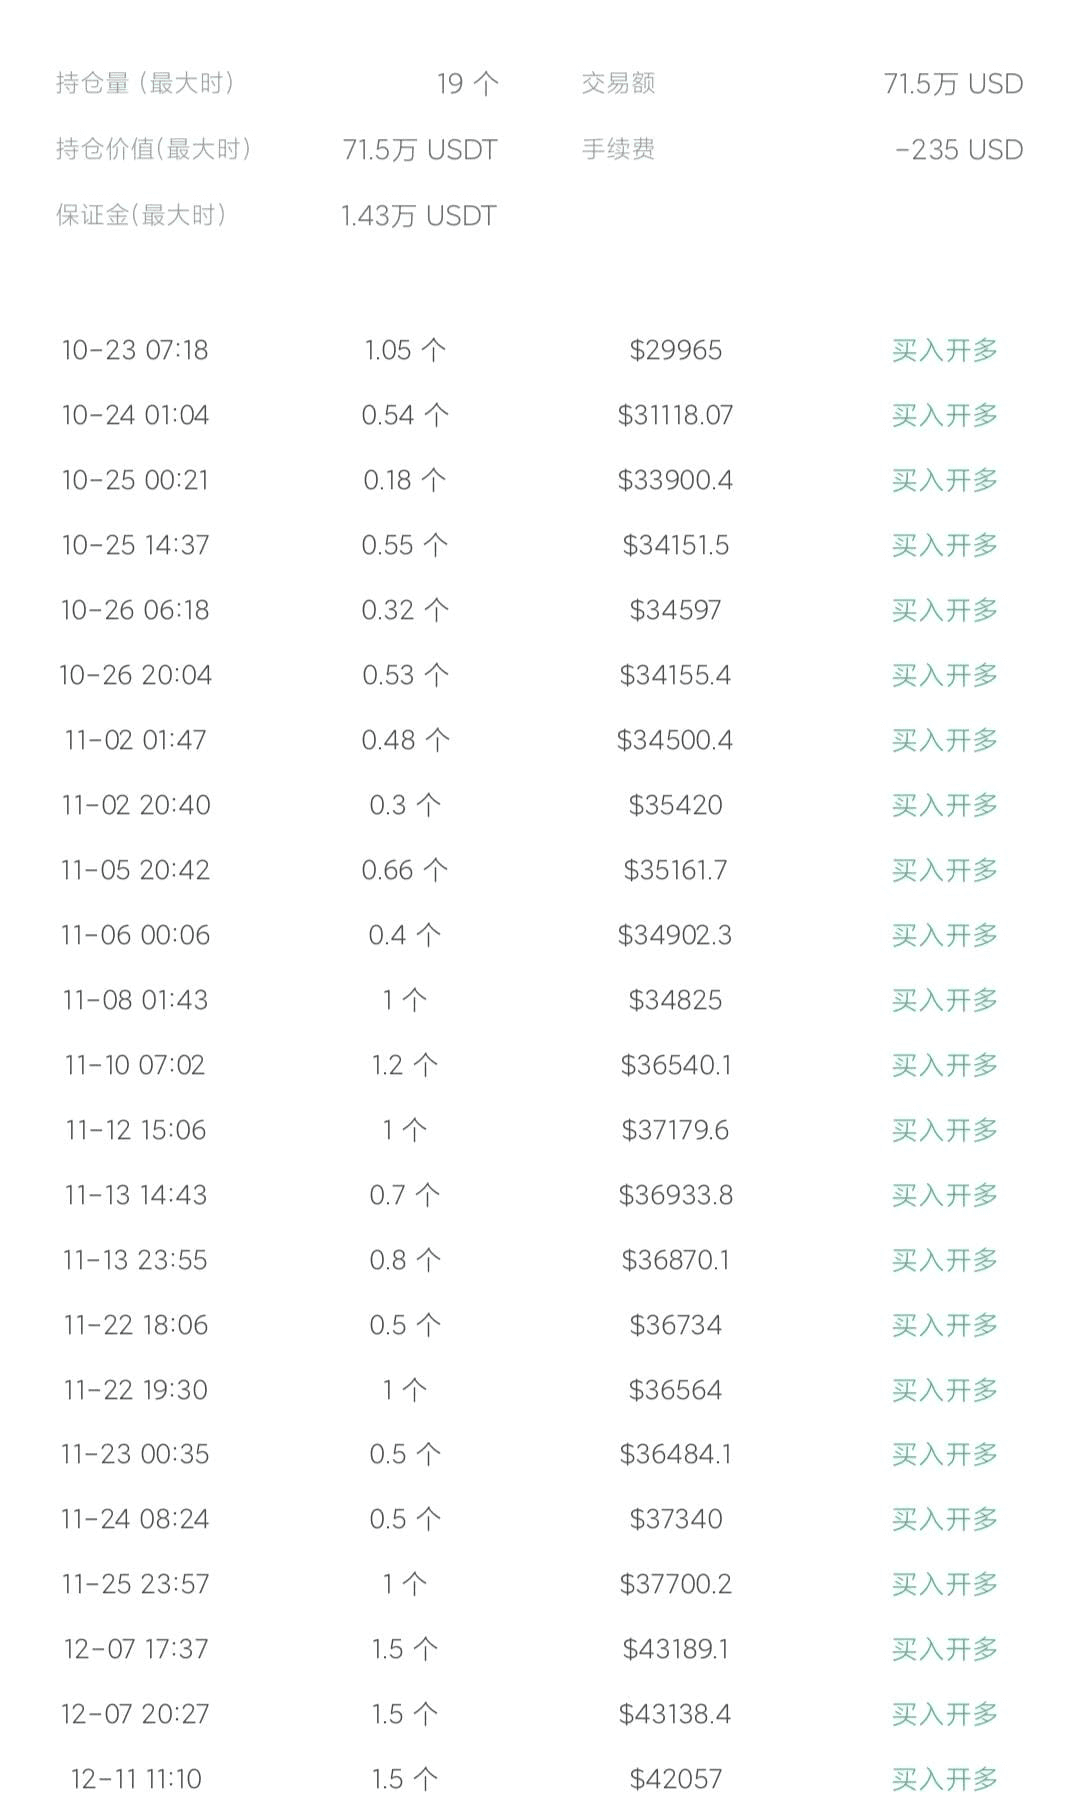Tap 买入开多 on the 11-05 20:42 row
Image resolution: width=1080 pixels, height=1802 pixels.
coord(944,870)
